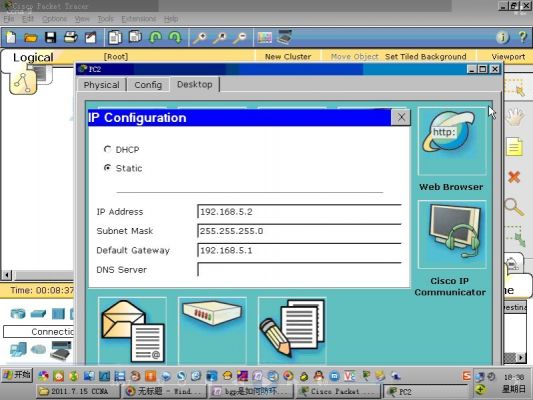533x400 pixels.
Task: Open the Edit menu
Action: click(x=28, y=19)
